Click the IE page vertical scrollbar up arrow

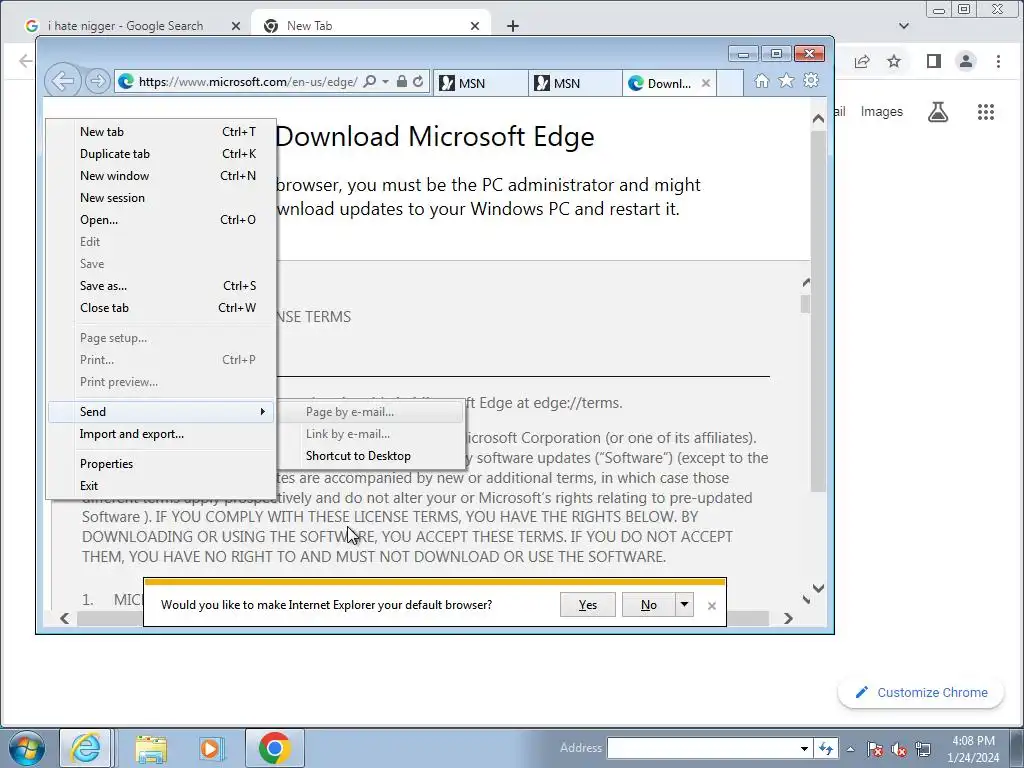point(818,119)
